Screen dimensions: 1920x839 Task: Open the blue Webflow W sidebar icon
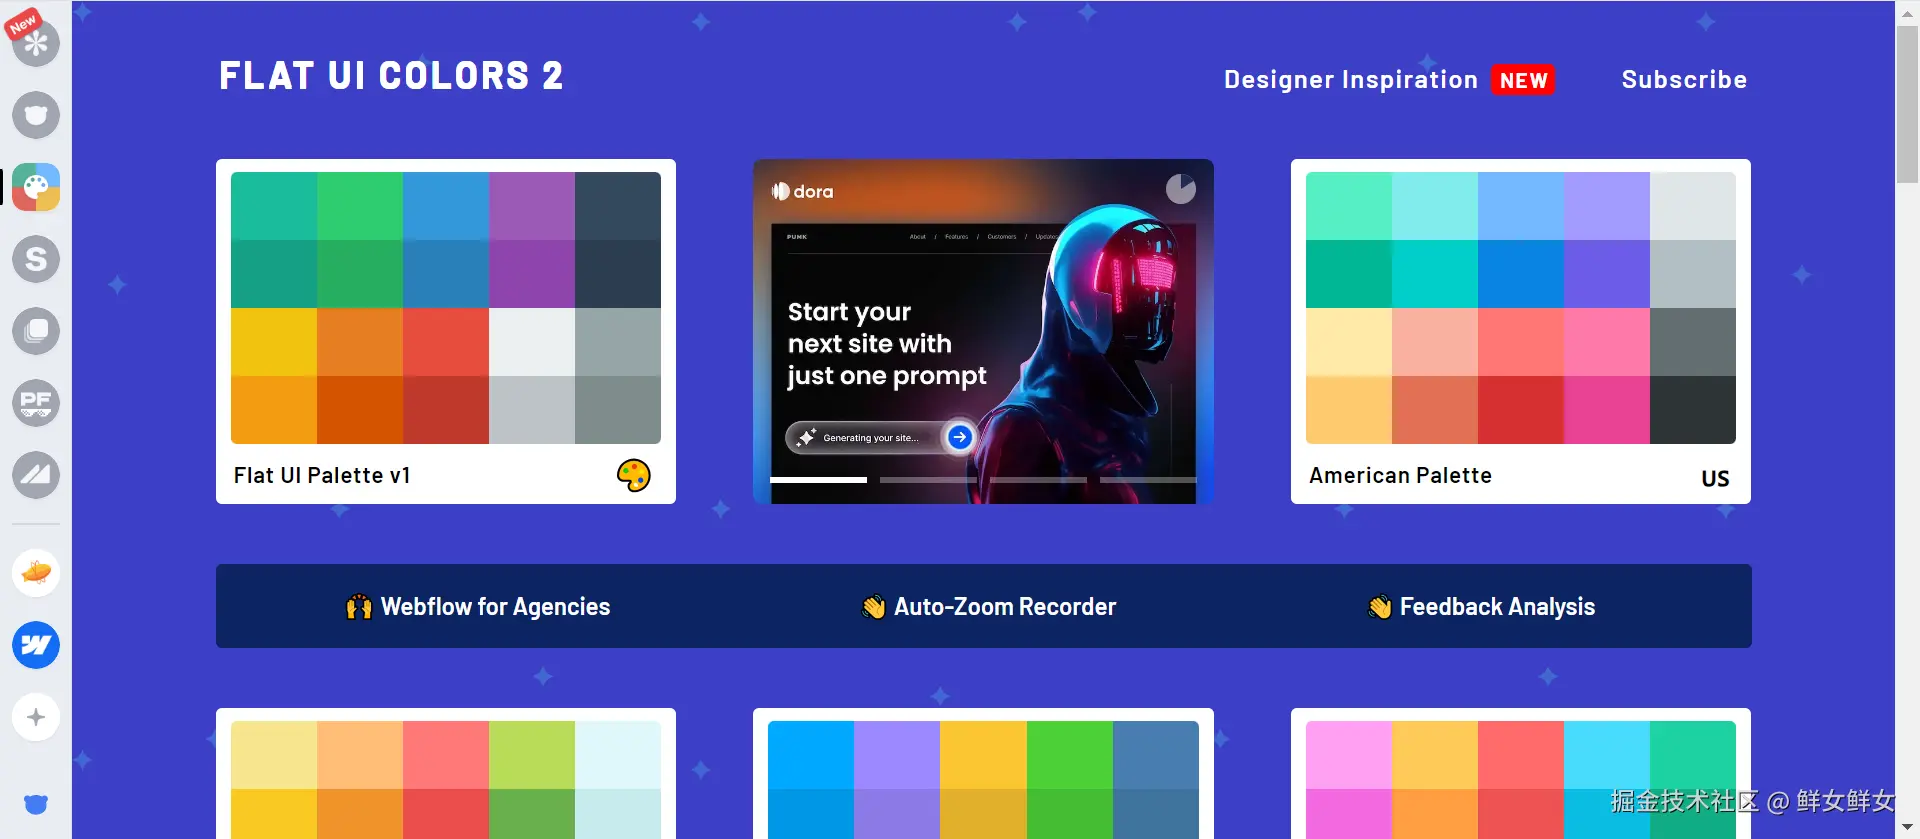(x=36, y=645)
